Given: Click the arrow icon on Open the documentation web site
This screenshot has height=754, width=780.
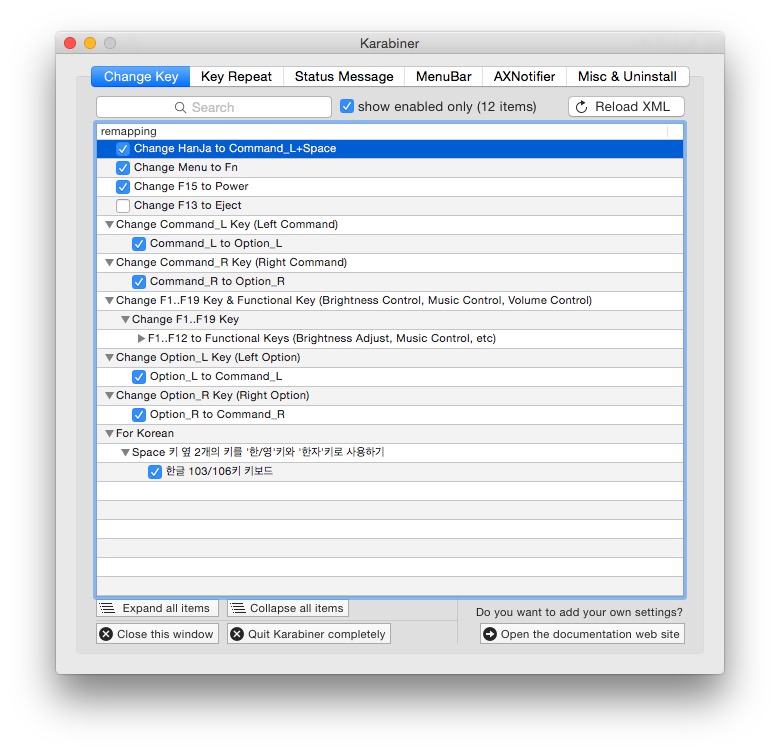Looking at the screenshot, I should [x=490, y=634].
